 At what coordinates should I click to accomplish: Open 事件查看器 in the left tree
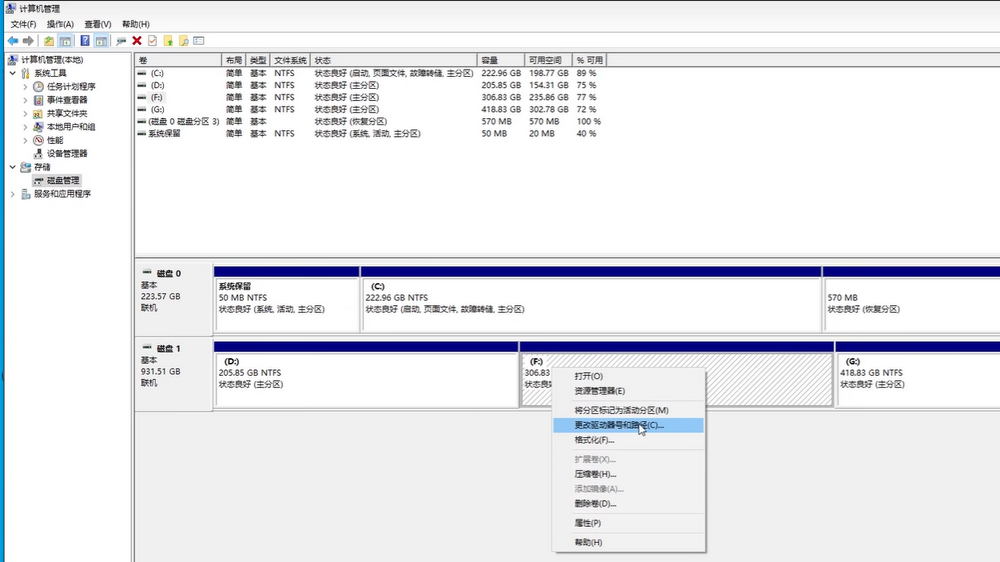click(66, 100)
